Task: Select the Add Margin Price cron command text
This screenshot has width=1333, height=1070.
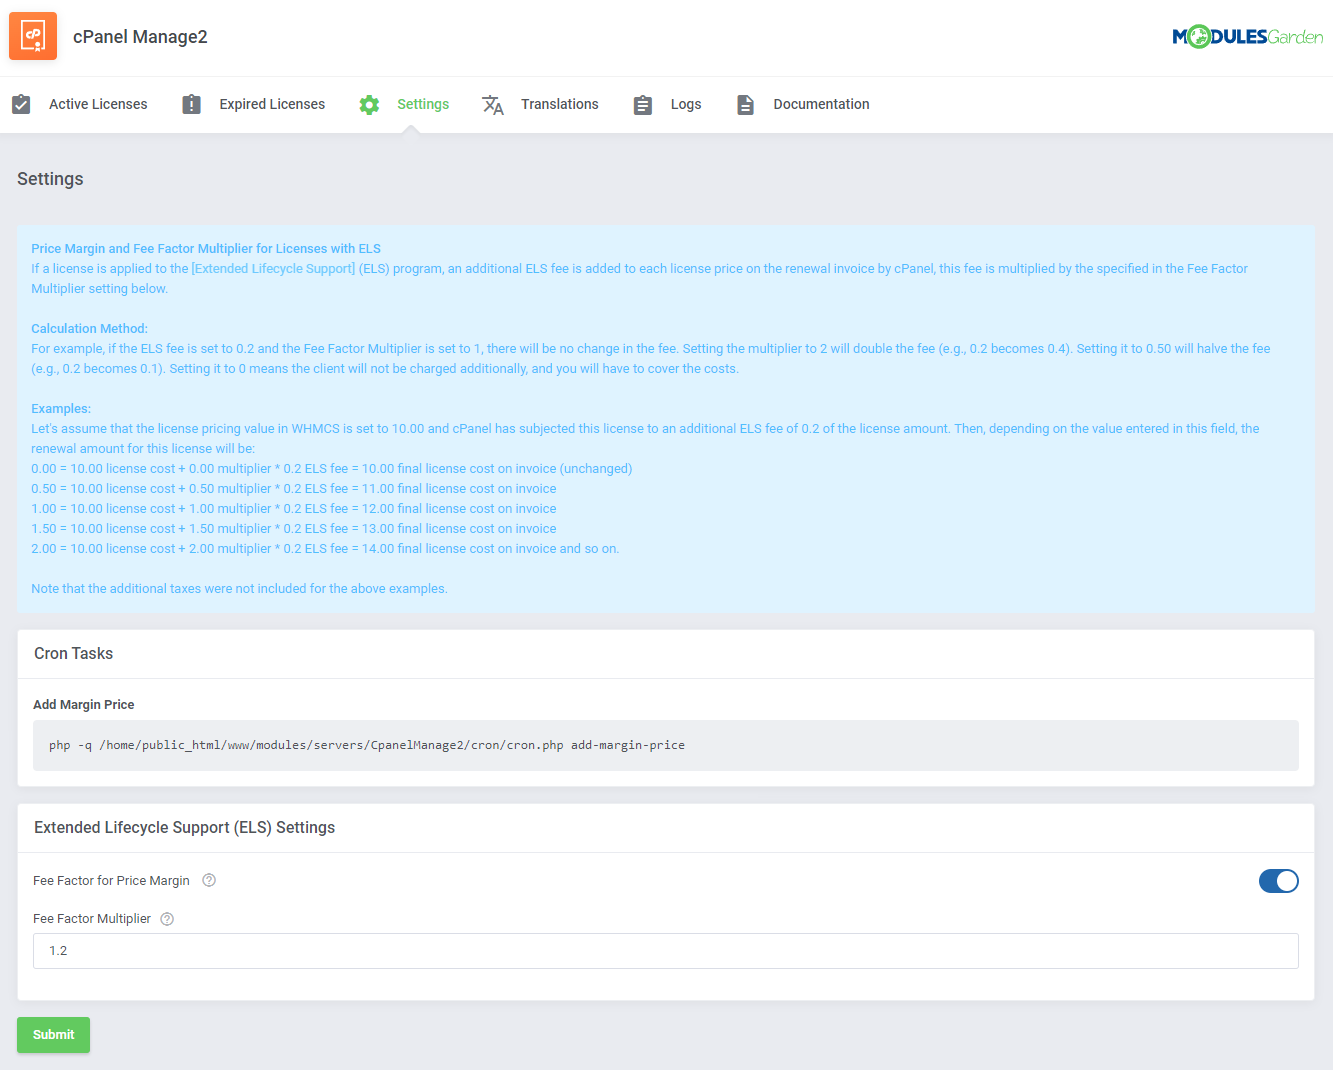Action: click(366, 744)
